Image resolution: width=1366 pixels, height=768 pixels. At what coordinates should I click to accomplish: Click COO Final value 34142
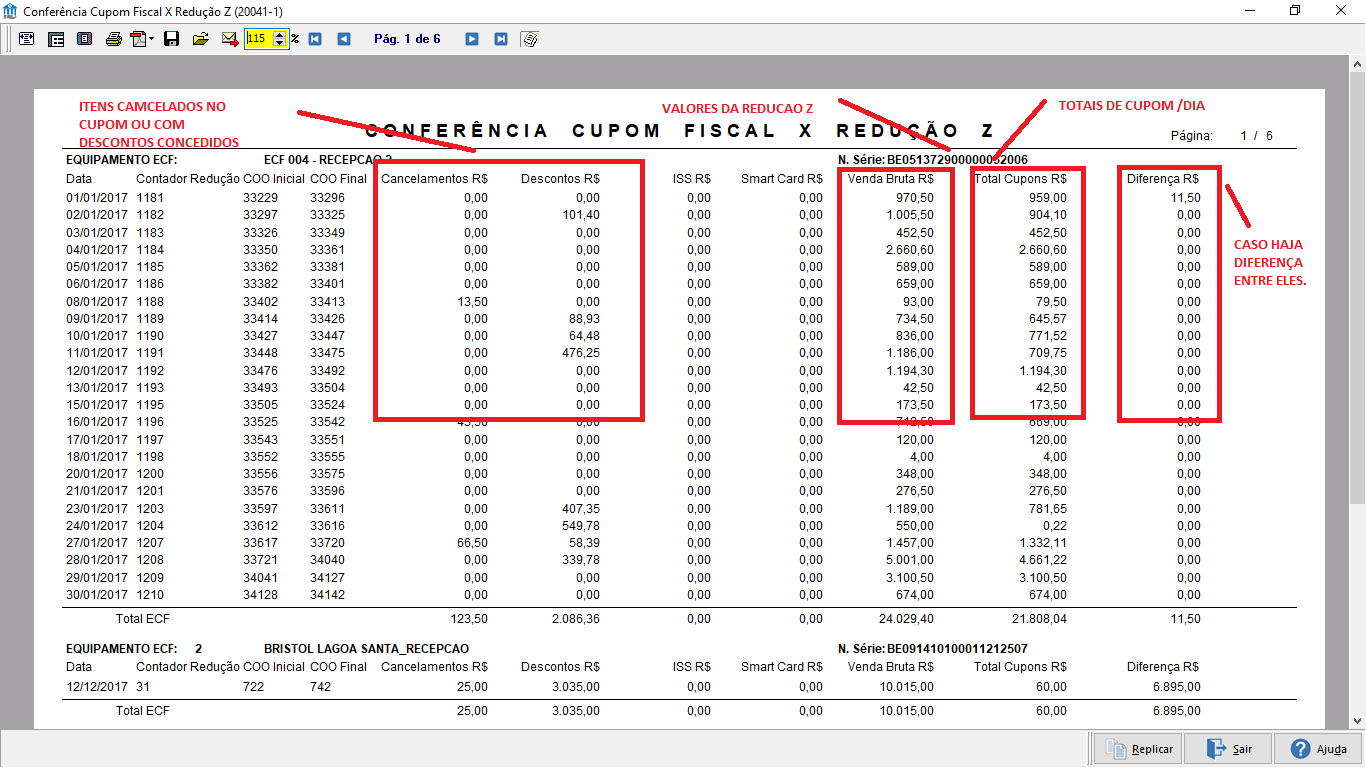tap(327, 595)
